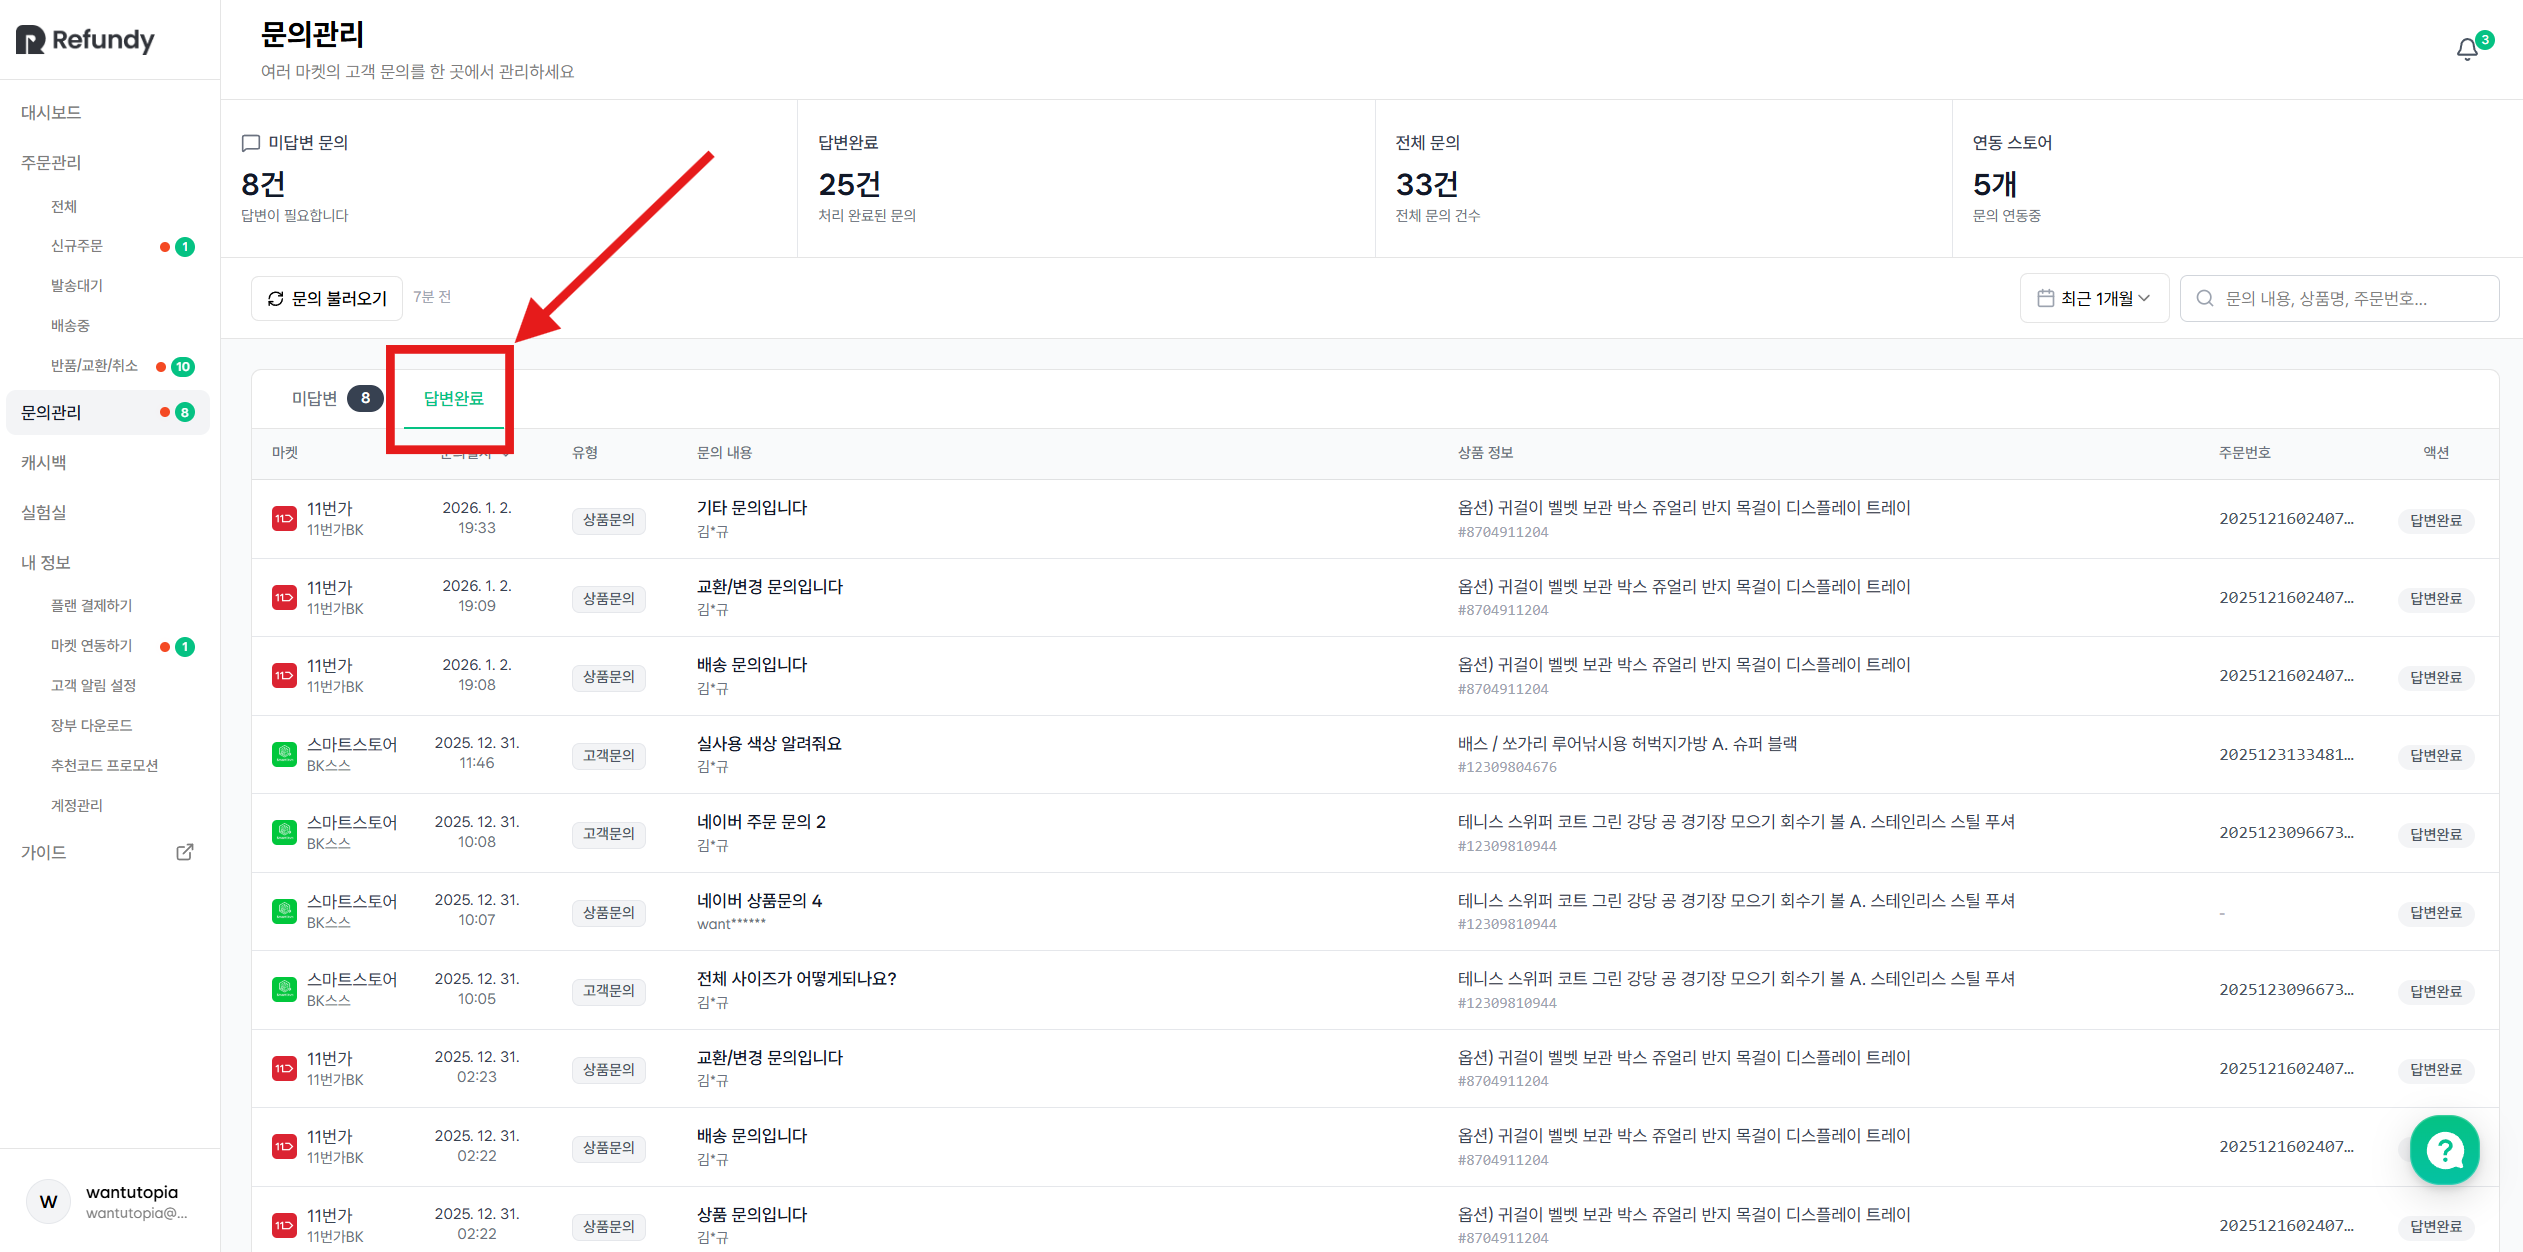Go to 마켓 연동하기 in the sidebar
This screenshot has height=1252, width=2523.
91,646
